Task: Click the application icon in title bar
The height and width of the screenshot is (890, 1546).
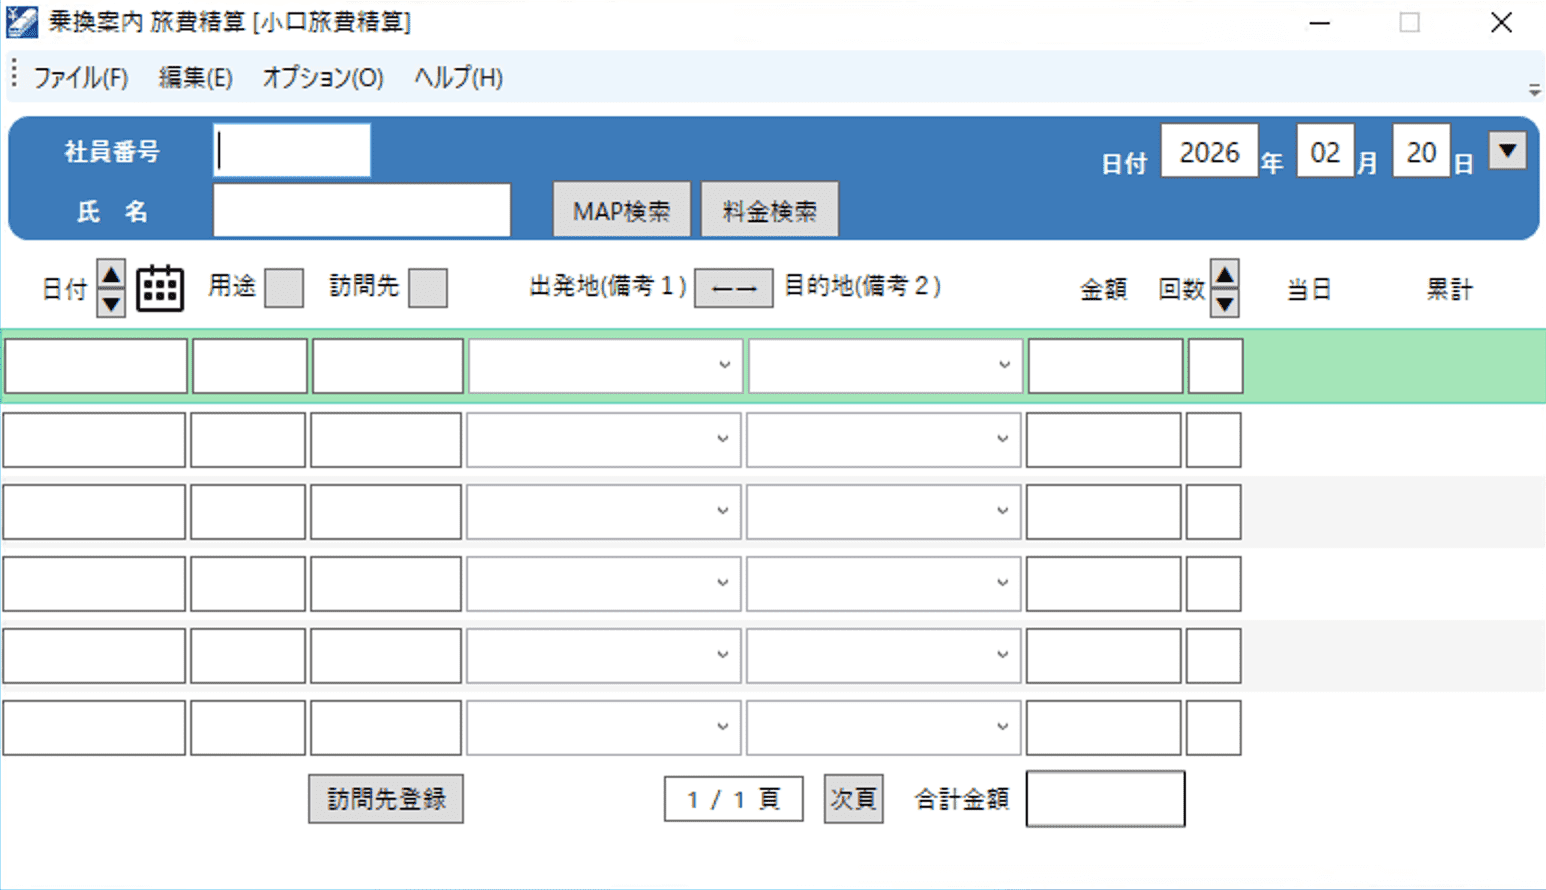Action: [x=22, y=22]
